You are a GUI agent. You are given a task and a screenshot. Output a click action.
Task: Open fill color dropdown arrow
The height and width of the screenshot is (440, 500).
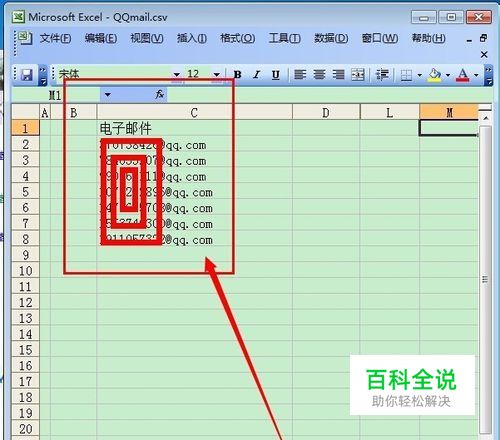click(448, 75)
